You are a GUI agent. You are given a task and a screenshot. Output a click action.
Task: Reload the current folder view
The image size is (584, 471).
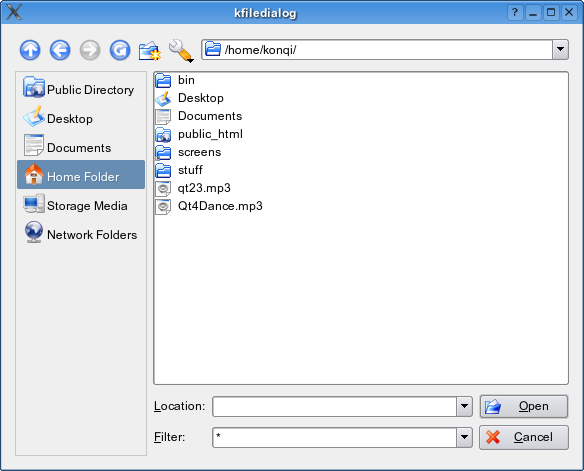coord(120,50)
